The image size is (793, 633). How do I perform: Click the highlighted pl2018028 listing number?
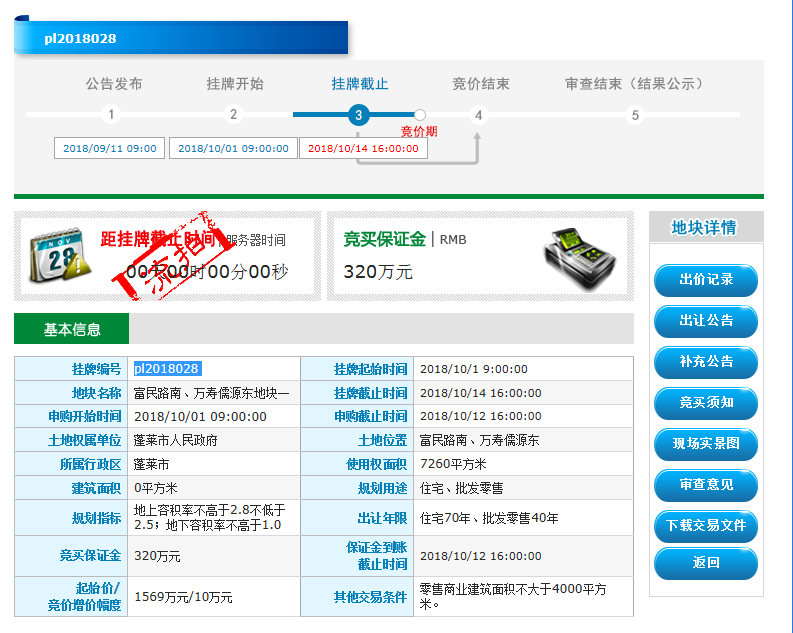pyautogui.click(x=167, y=369)
